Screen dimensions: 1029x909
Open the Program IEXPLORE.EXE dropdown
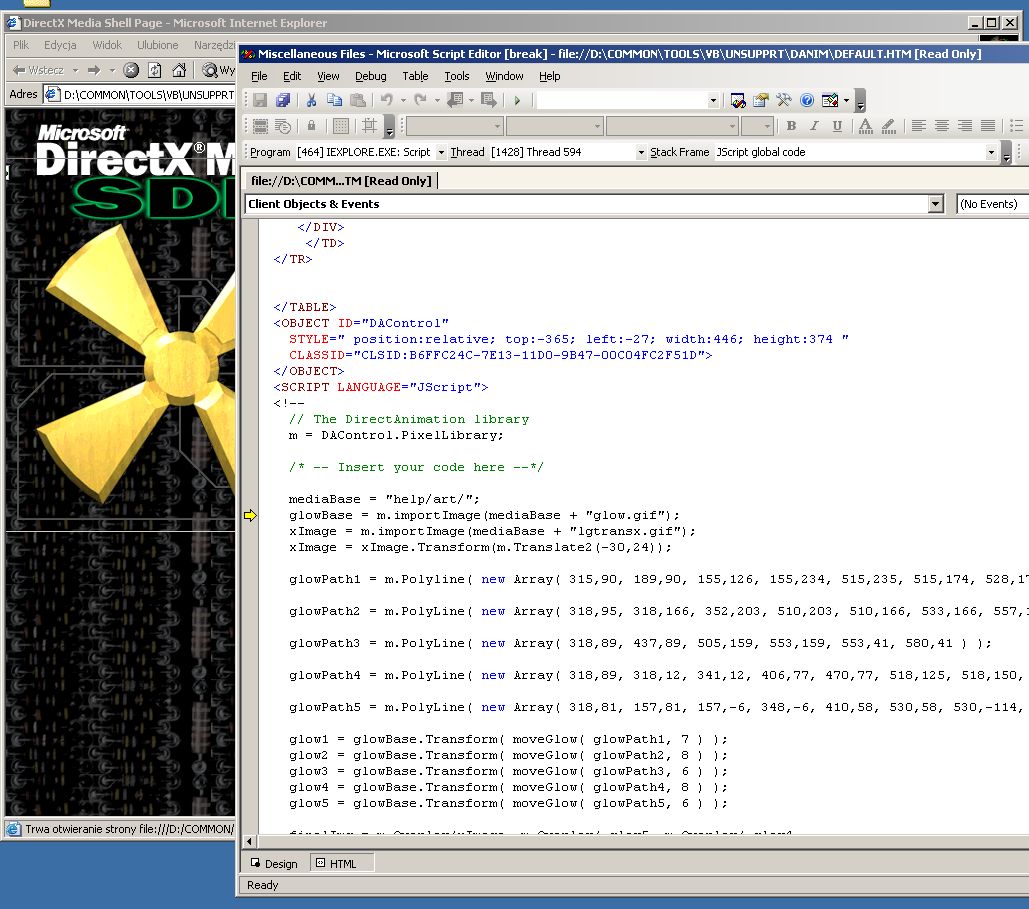tap(441, 153)
